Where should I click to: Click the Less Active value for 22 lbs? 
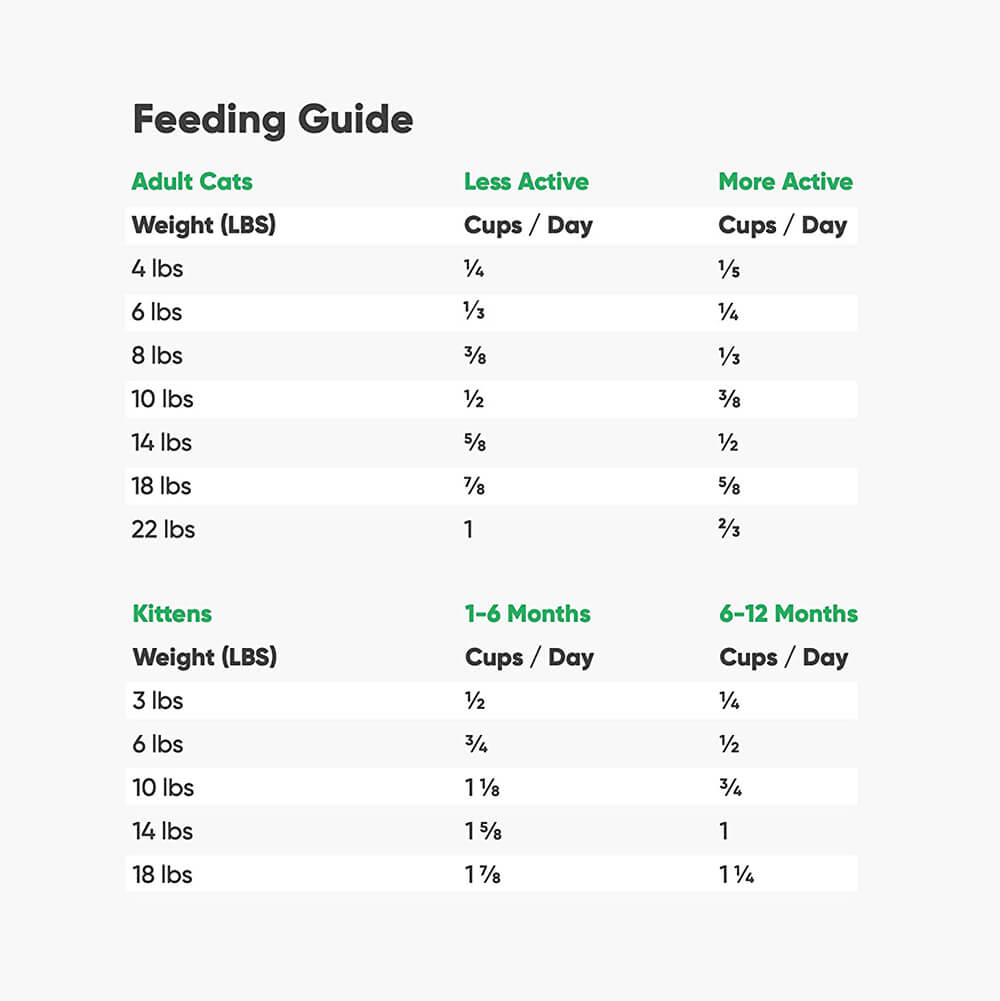468,530
